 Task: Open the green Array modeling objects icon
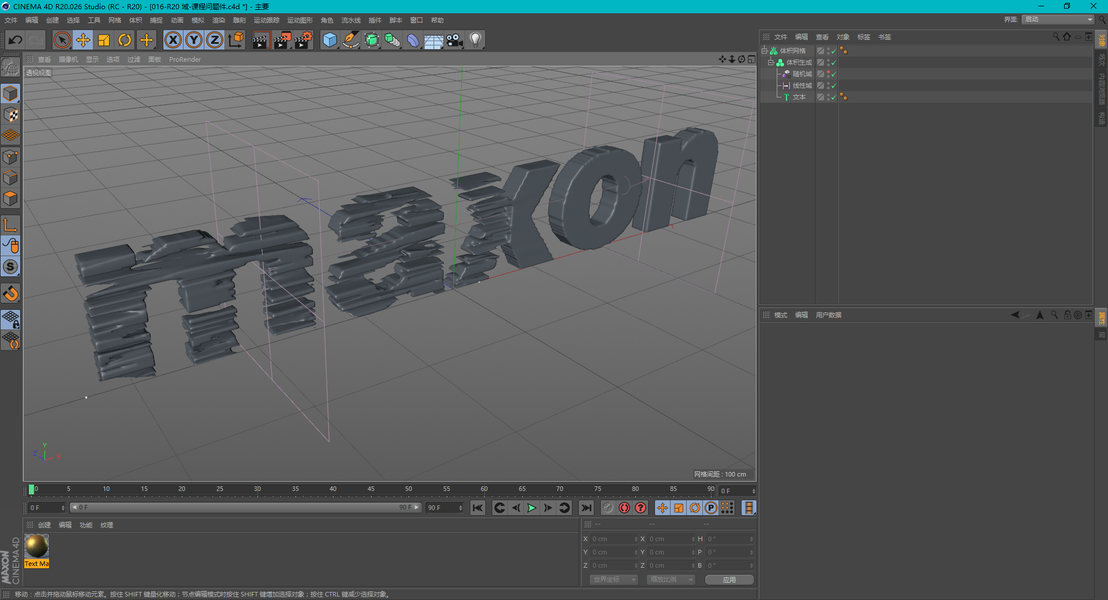(392, 40)
